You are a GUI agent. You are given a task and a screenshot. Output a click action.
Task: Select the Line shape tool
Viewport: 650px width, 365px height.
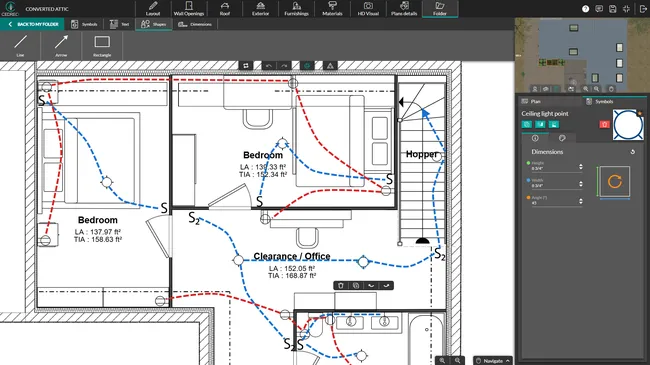pyautogui.click(x=20, y=45)
